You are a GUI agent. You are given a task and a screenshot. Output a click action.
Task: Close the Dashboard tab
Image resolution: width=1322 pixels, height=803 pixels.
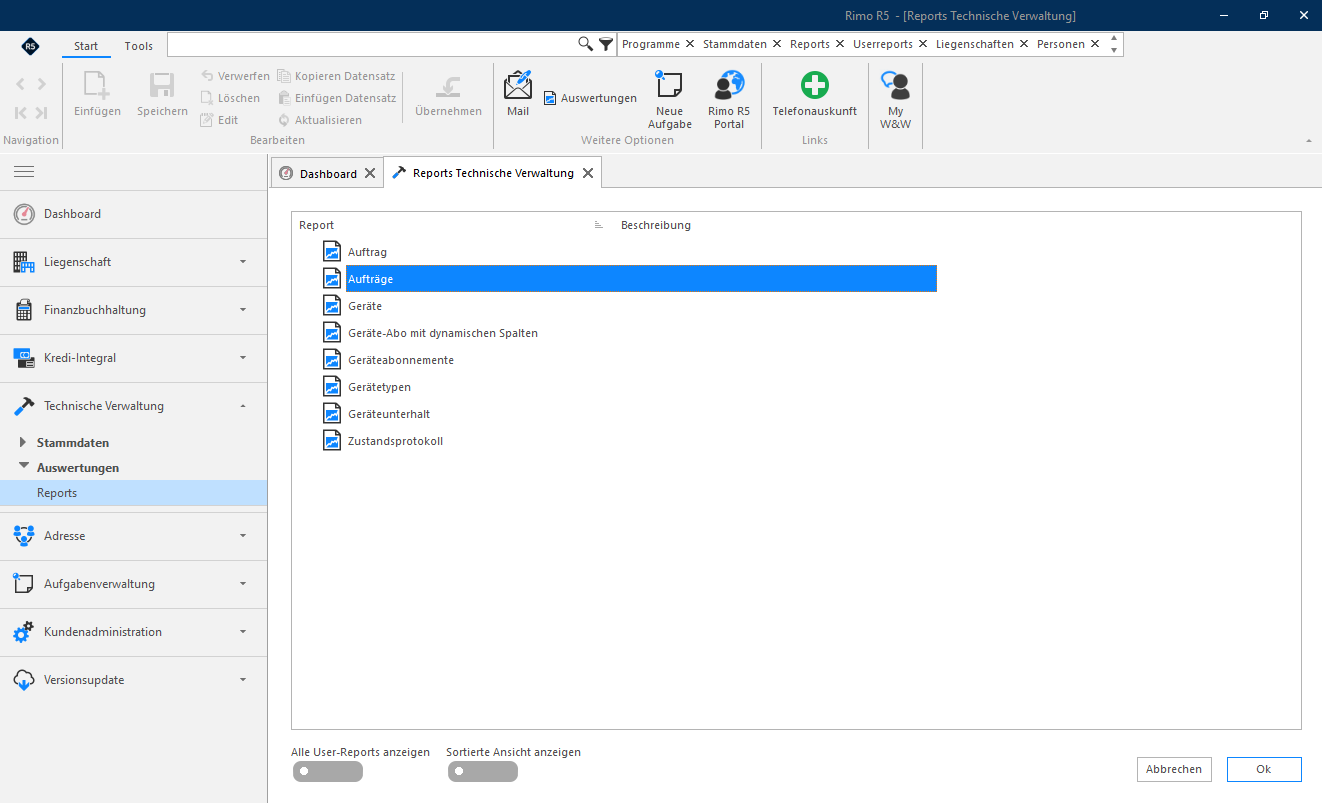click(x=370, y=173)
